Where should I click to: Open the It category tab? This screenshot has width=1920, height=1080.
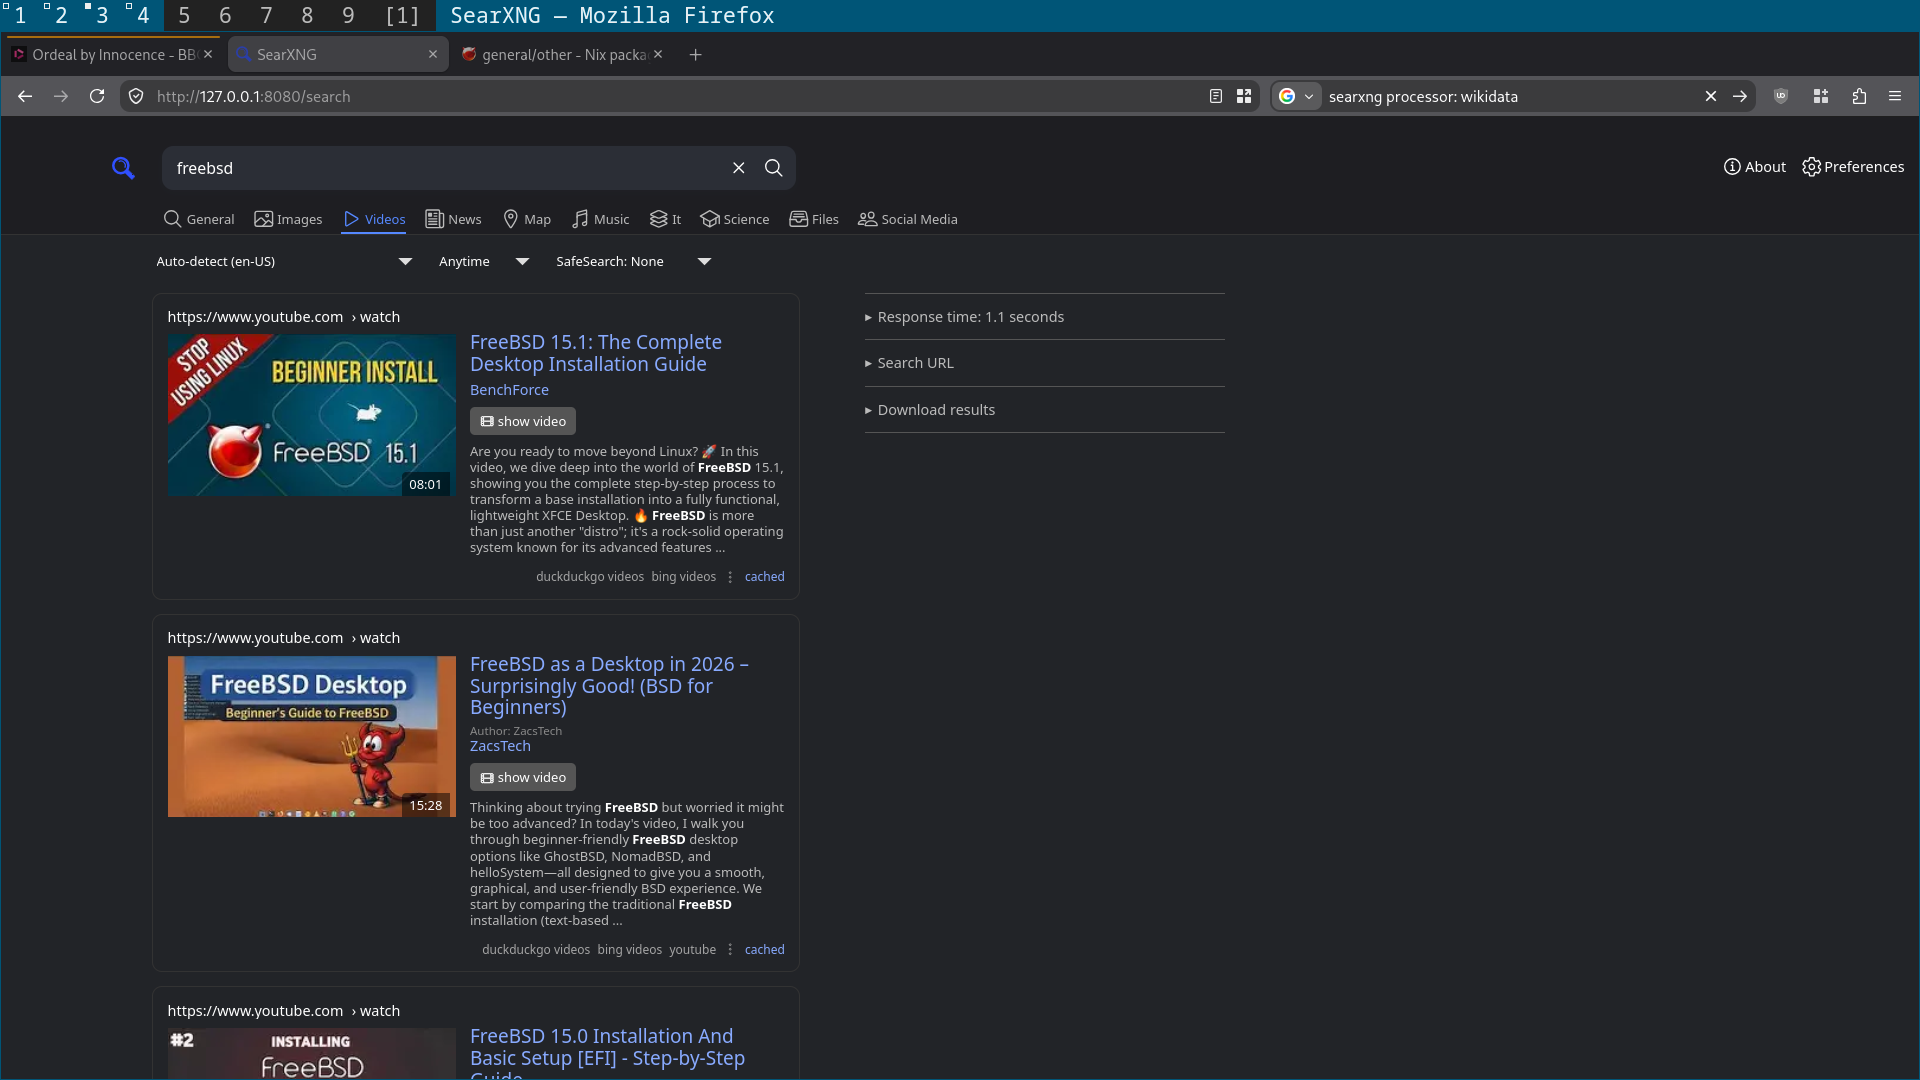666,219
